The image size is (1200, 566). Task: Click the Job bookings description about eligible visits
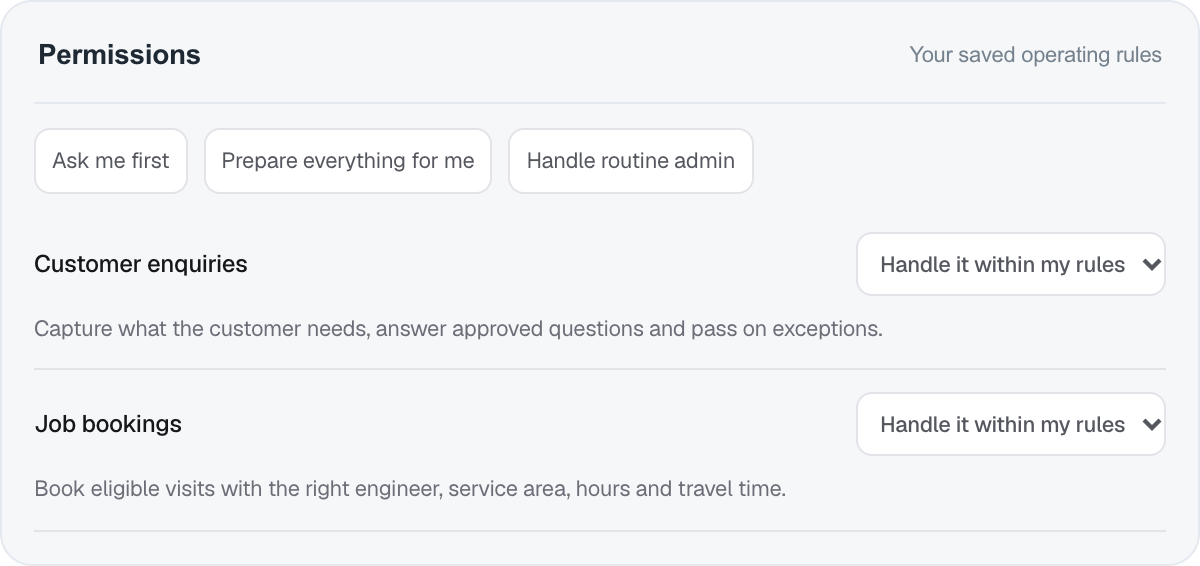[x=410, y=490]
